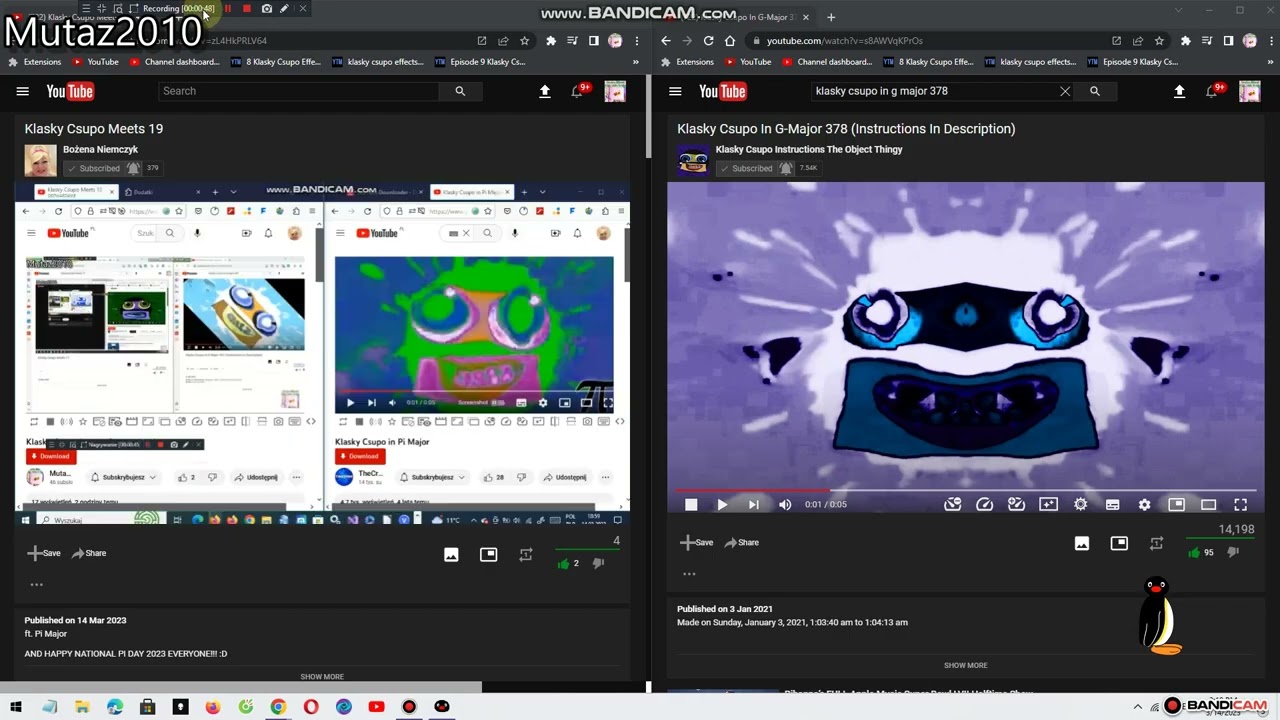The height and width of the screenshot is (720, 1280).
Task: Reload the page in the right browser window
Action: 708,41
